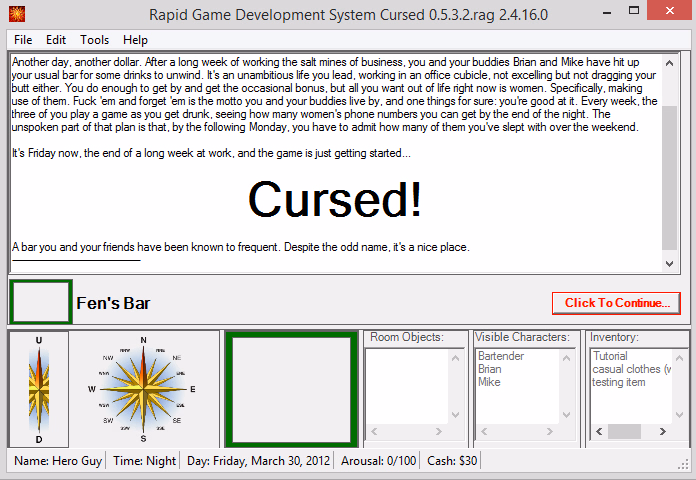Screen dimensions: 696x480
Task: Click Inventory horizontal scrollbar left arrow
Action: pos(599,432)
